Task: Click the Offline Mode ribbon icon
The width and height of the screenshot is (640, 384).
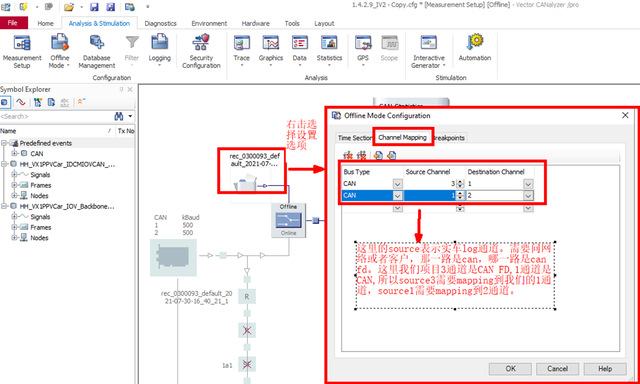Action: [x=59, y=51]
